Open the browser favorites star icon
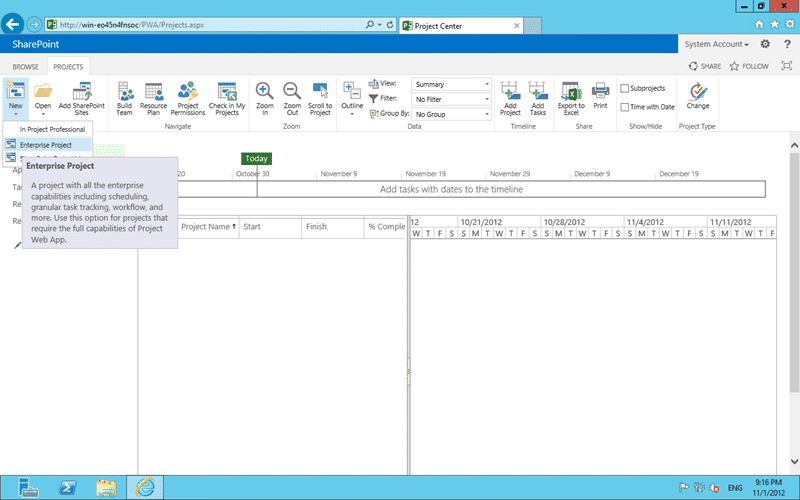 coord(774,24)
